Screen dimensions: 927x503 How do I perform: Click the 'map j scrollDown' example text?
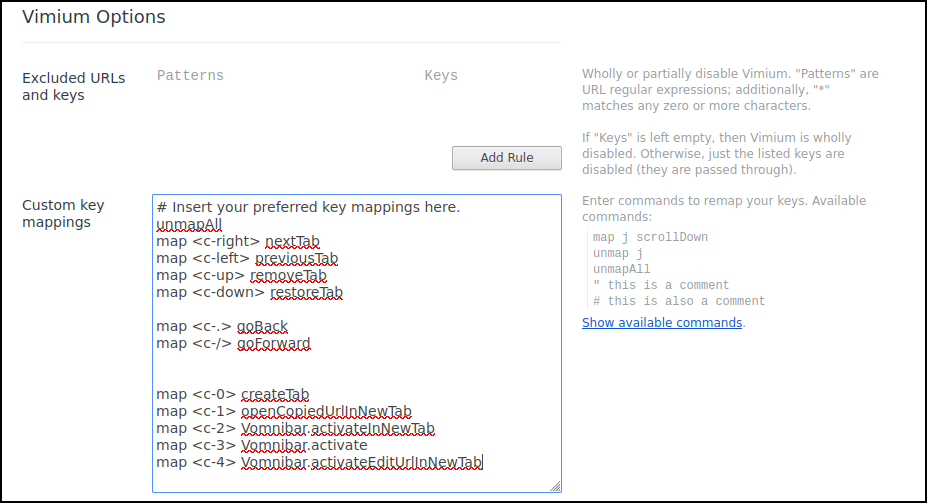(650, 237)
